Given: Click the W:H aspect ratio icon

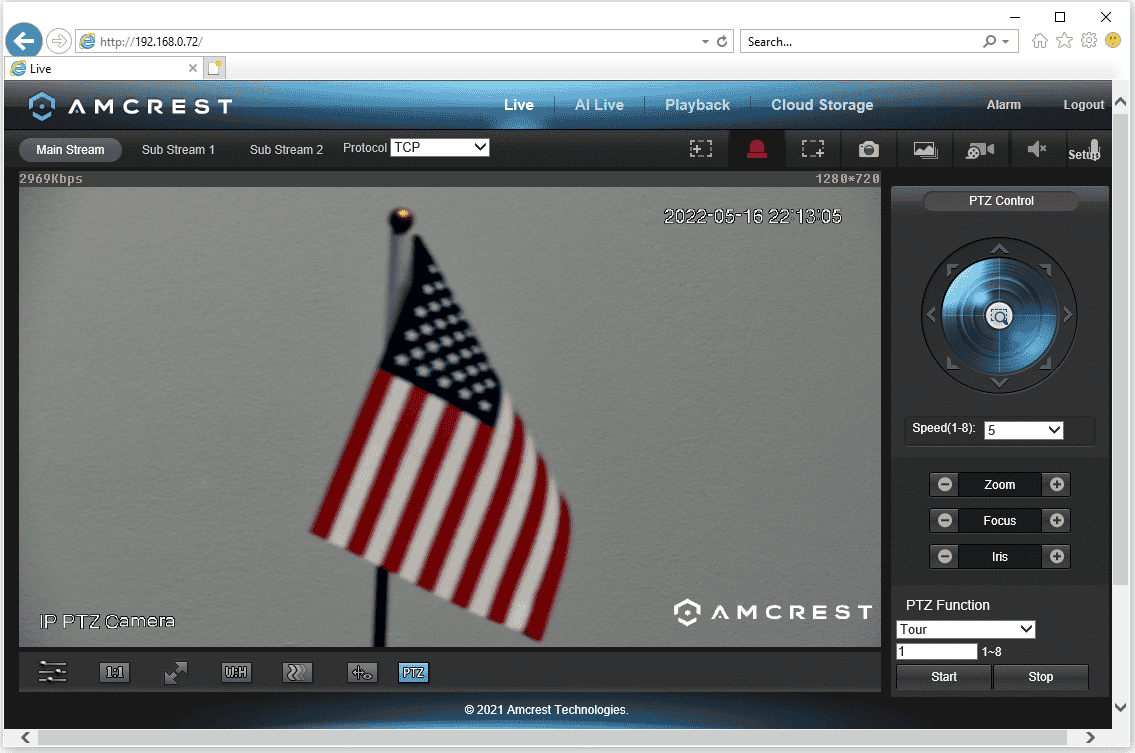Looking at the screenshot, I should tap(236, 673).
